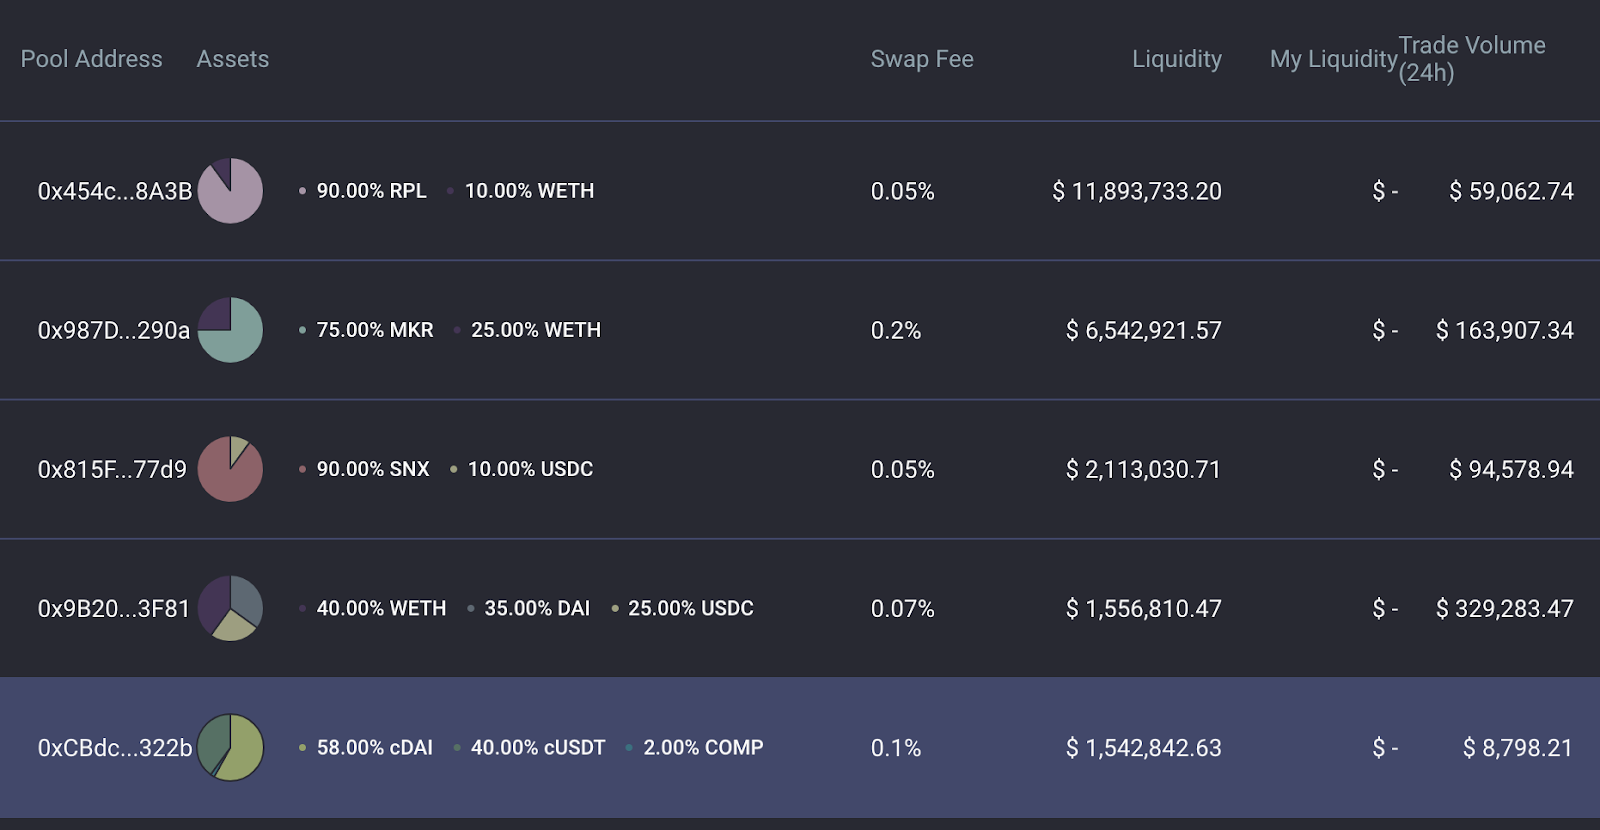Image resolution: width=1600 pixels, height=830 pixels.
Task: Open pool address 0xCBdc...322b
Action: click(114, 747)
